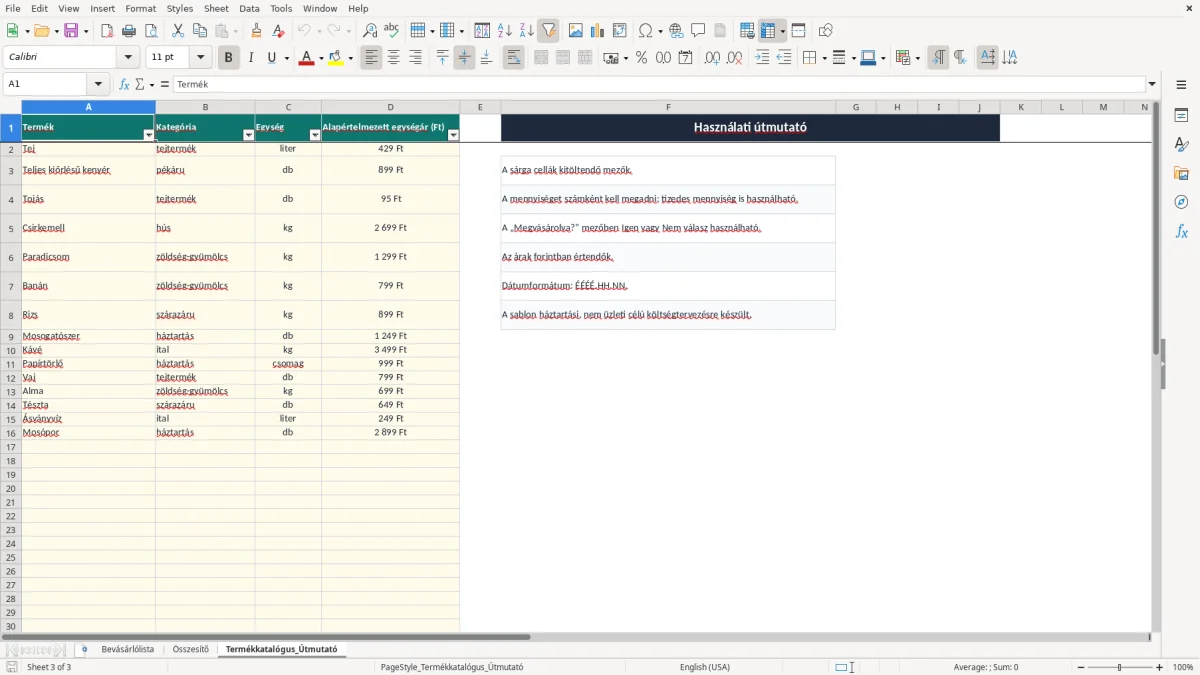The height and width of the screenshot is (675, 1200).
Task: Open the Kategória column filter dropdown
Action: click(249, 134)
